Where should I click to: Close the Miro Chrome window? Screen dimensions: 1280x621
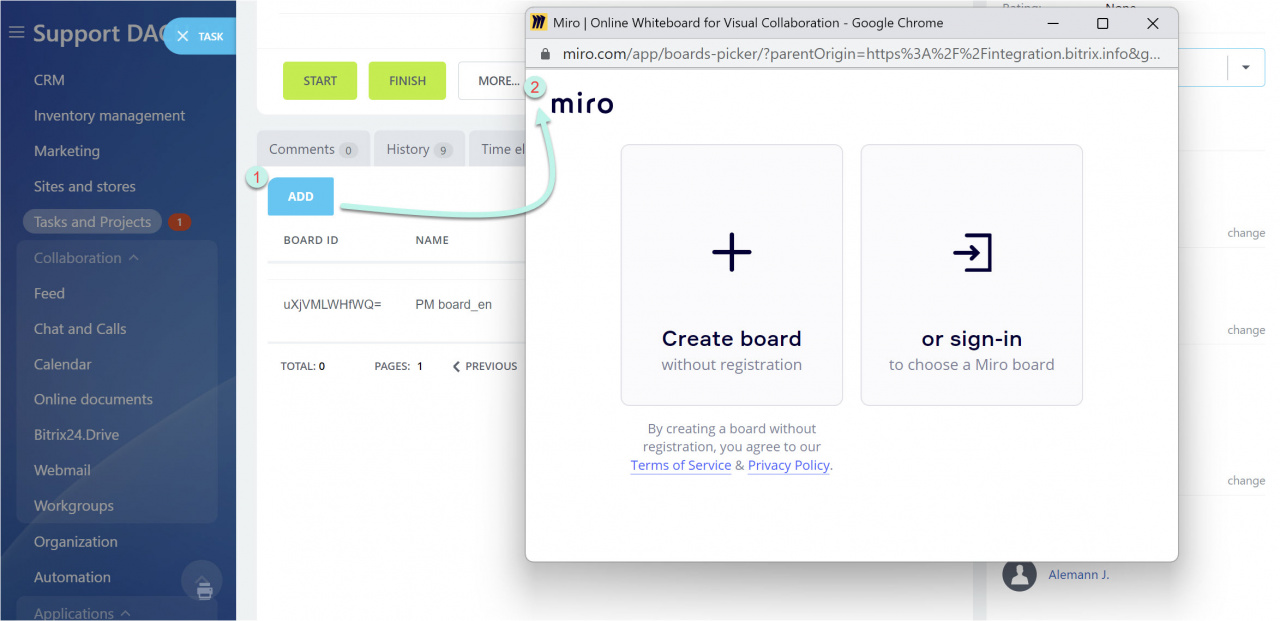(1152, 22)
